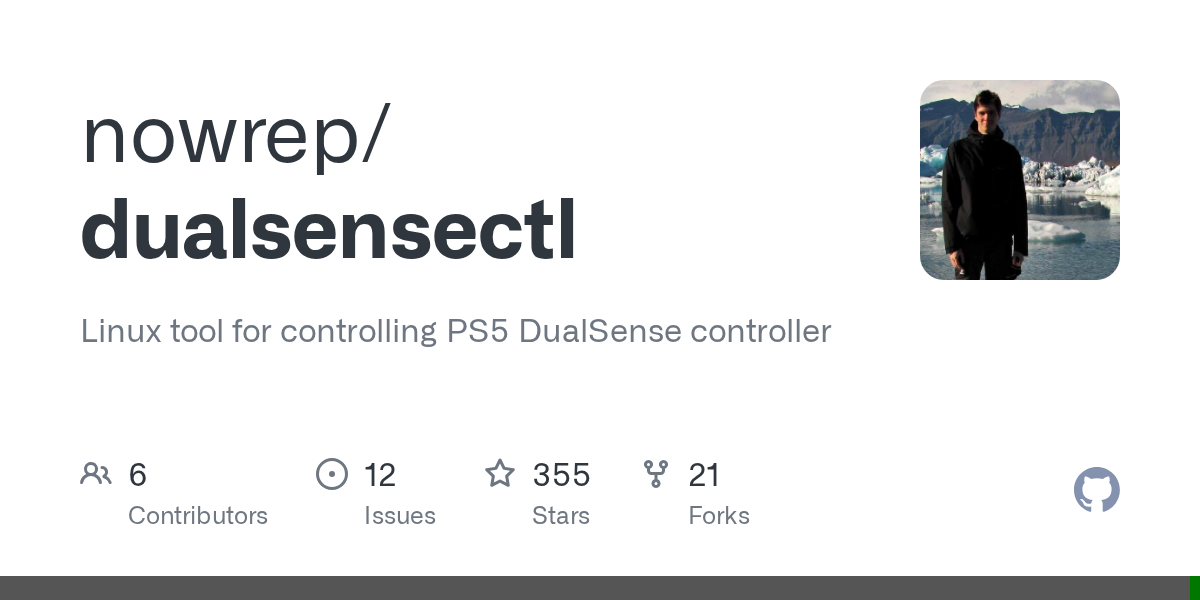Click the issues count "12"
The height and width of the screenshot is (600, 1200).
(380, 475)
